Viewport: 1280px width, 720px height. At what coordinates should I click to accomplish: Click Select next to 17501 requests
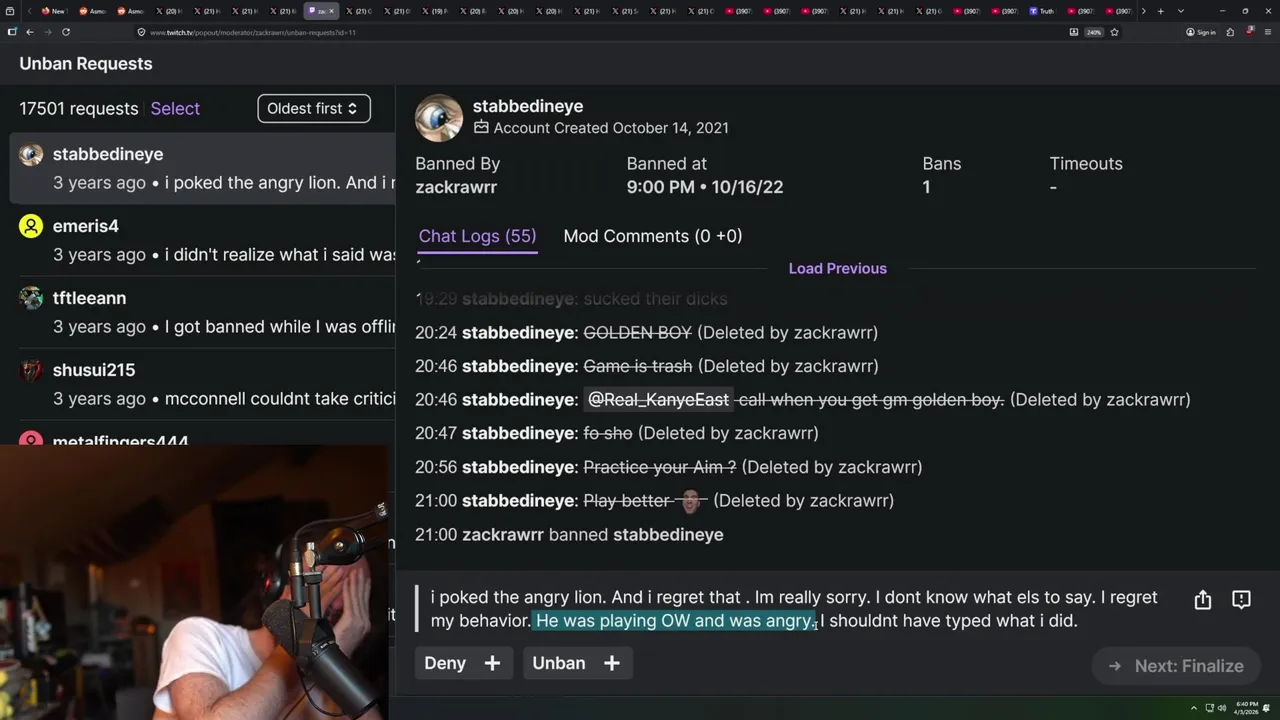coord(175,108)
